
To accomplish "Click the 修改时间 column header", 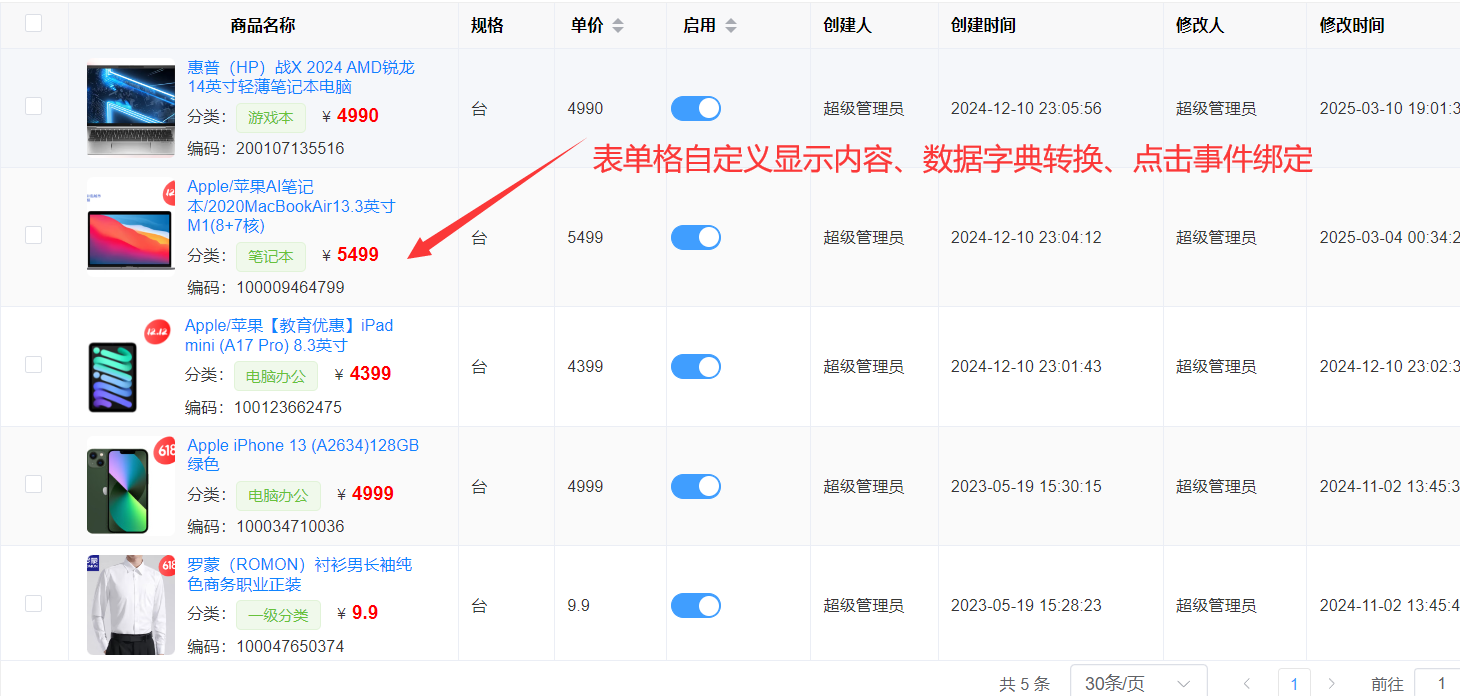I will point(1352,26).
